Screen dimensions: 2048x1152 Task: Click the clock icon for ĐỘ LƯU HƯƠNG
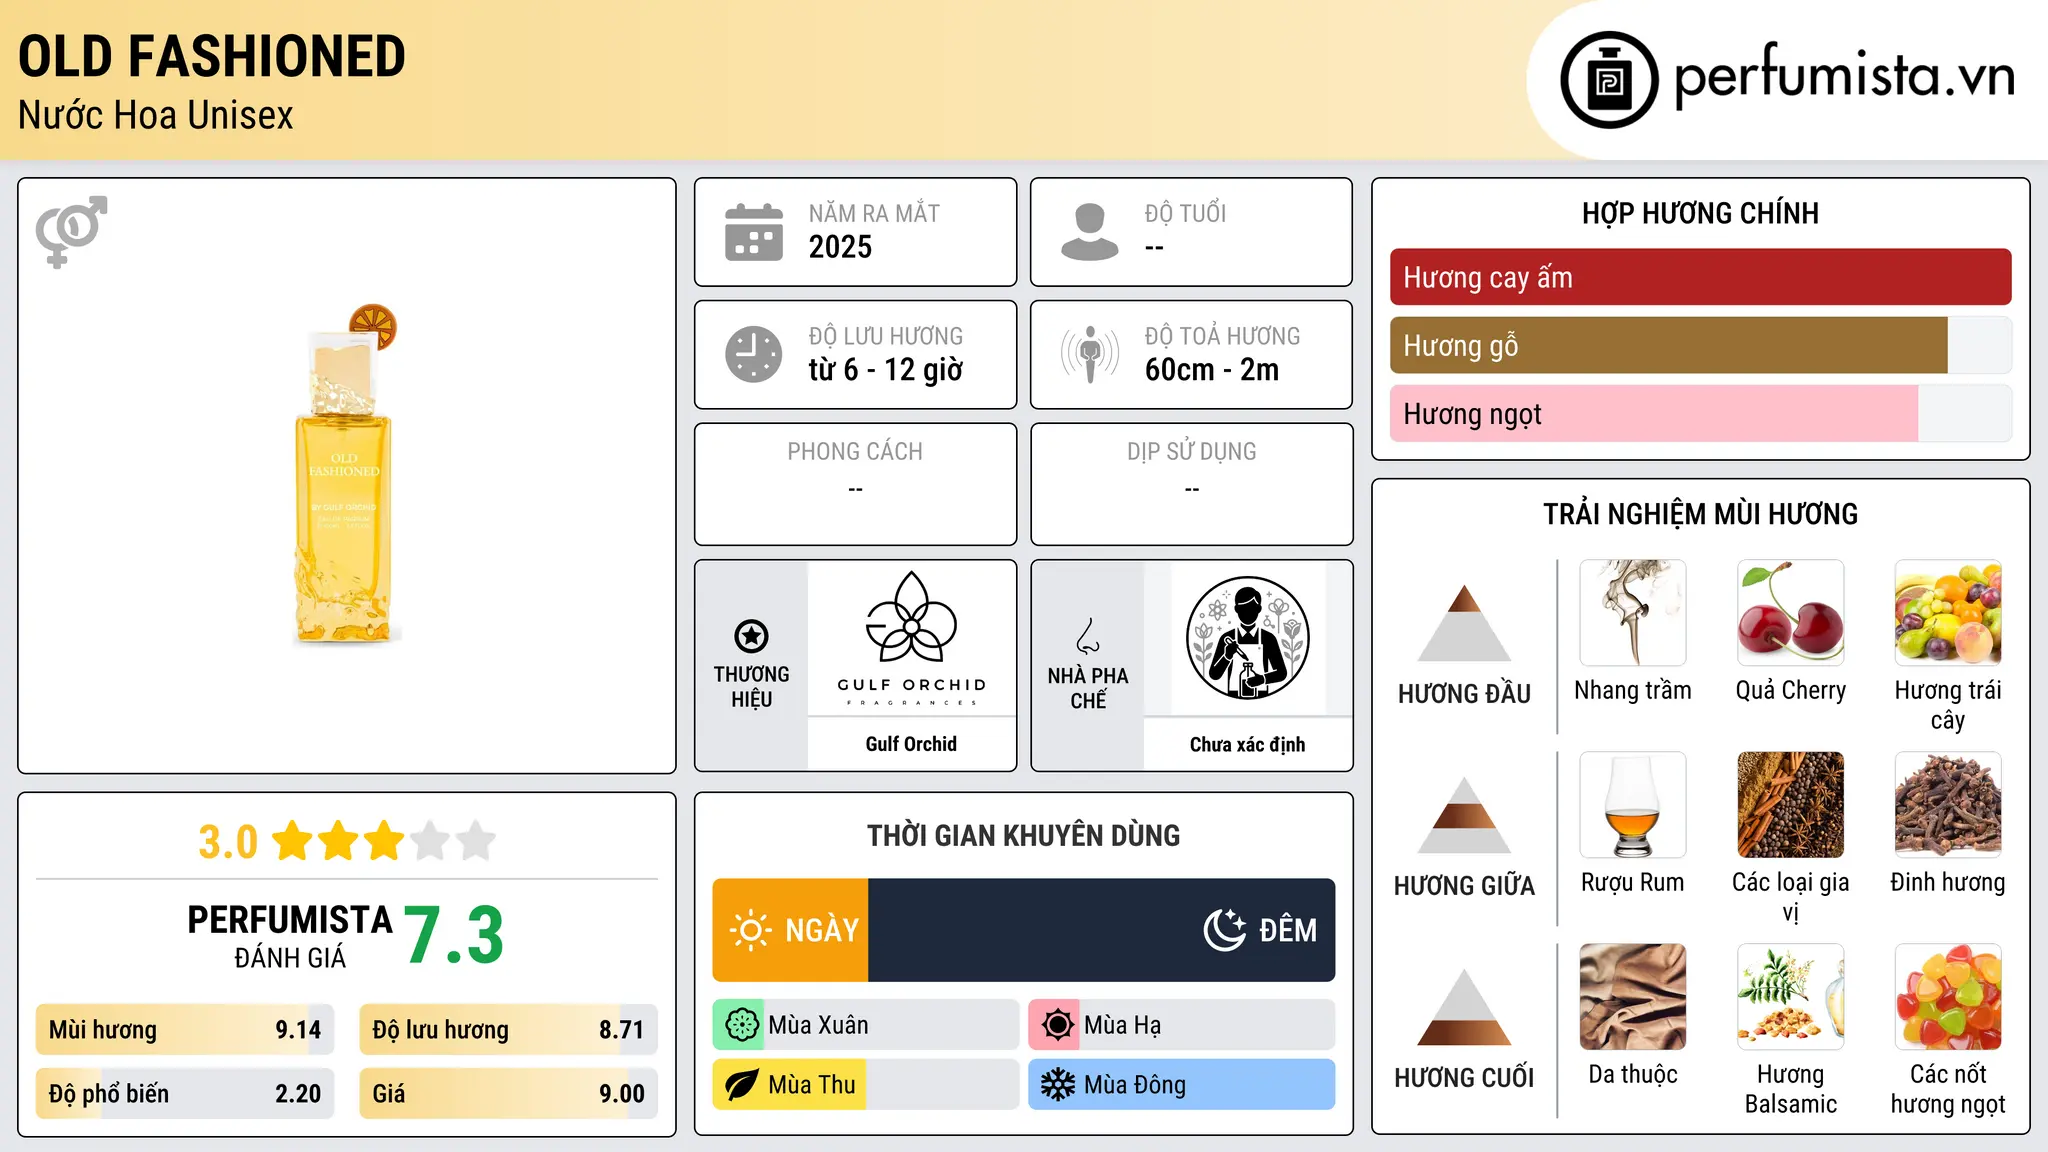pyautogui.click(x=754, y=354)
